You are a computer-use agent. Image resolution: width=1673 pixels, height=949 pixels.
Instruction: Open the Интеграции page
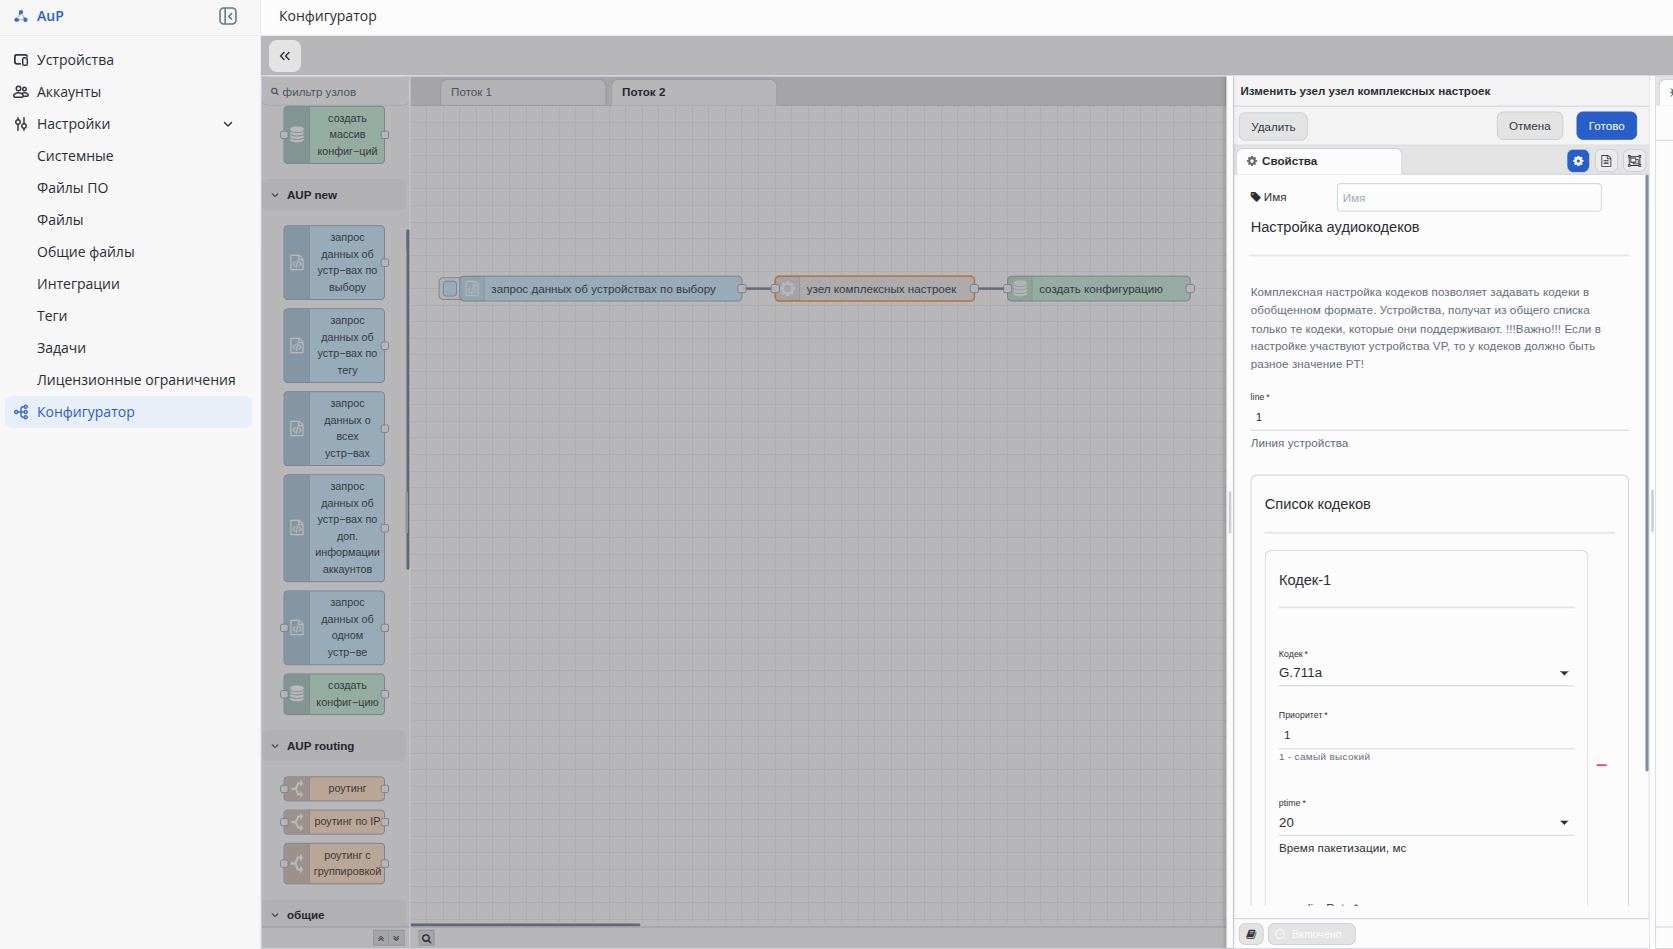pyautogui.click(x=78, y=284)
